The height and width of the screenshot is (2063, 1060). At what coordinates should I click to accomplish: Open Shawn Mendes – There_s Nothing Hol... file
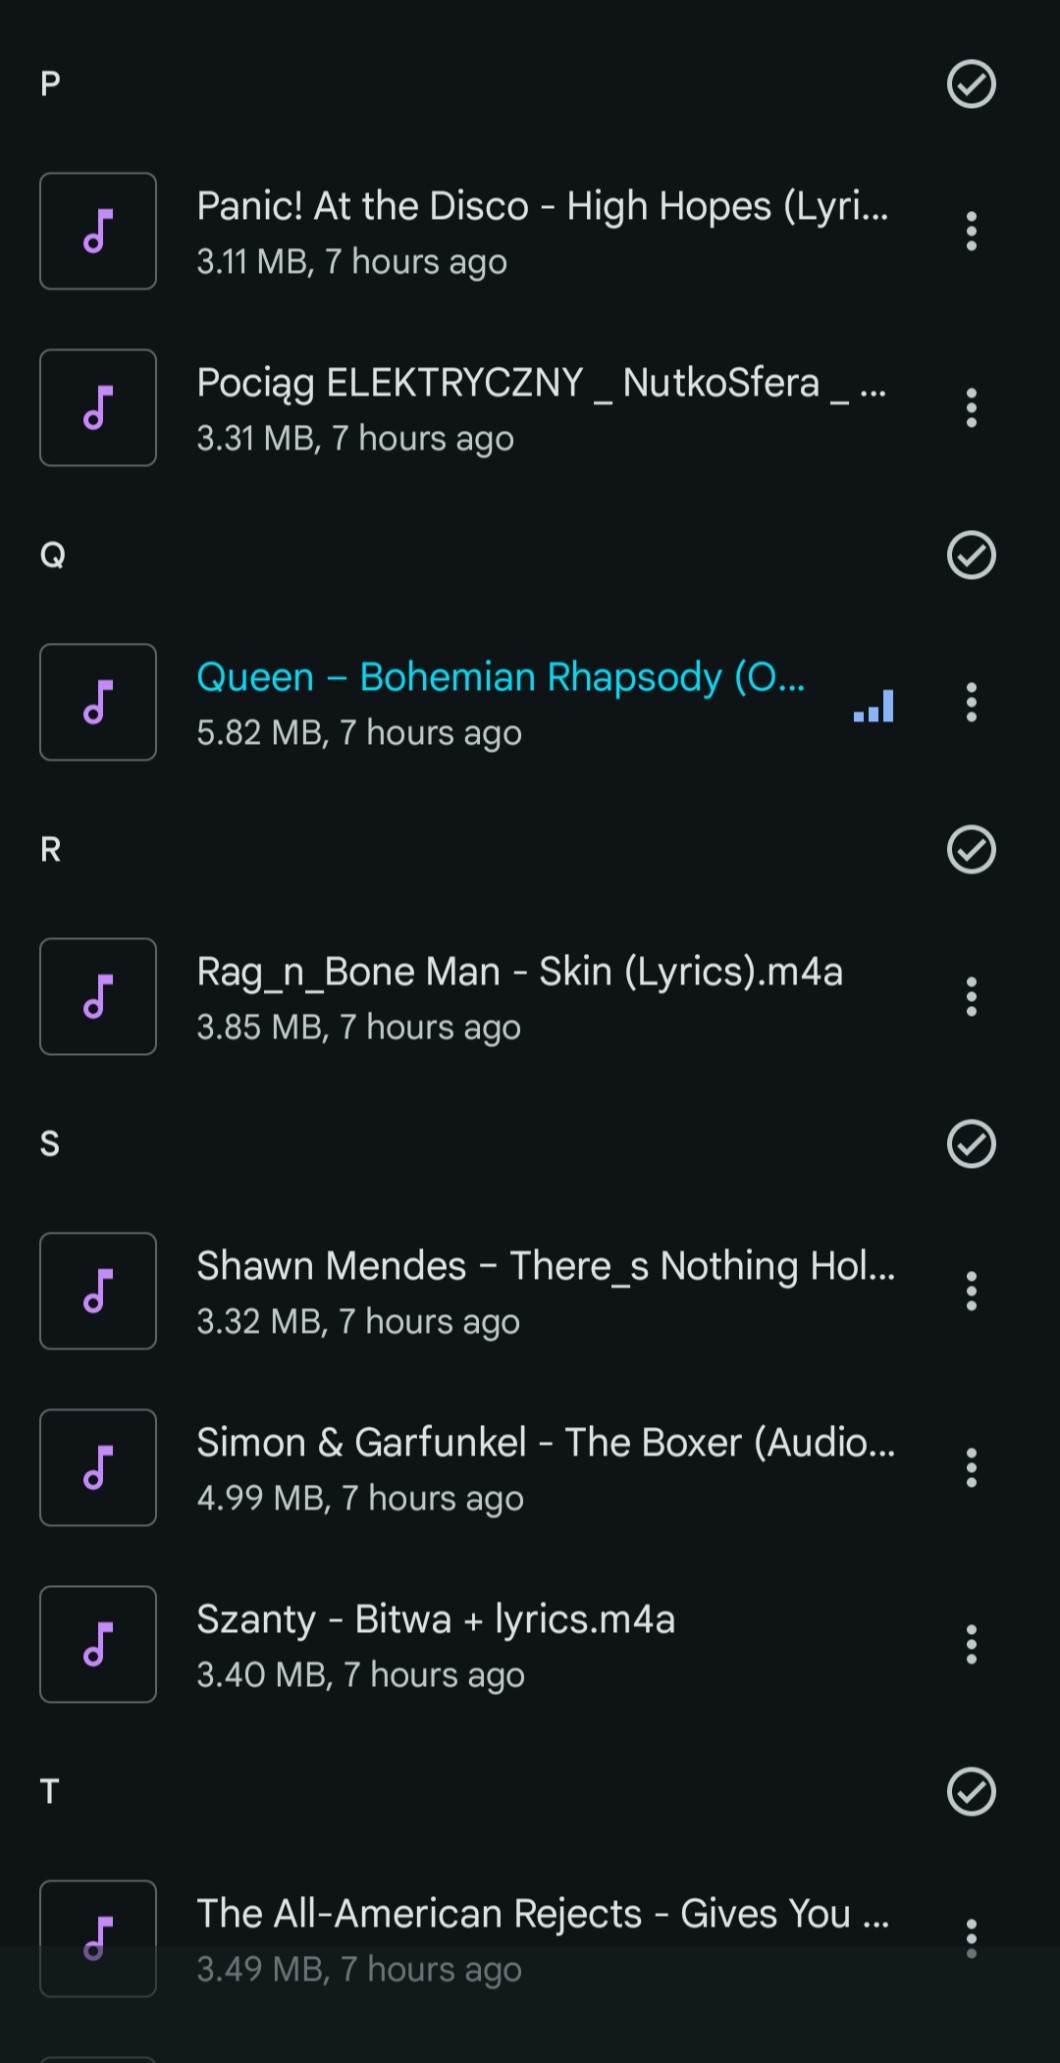point(545,1291)
